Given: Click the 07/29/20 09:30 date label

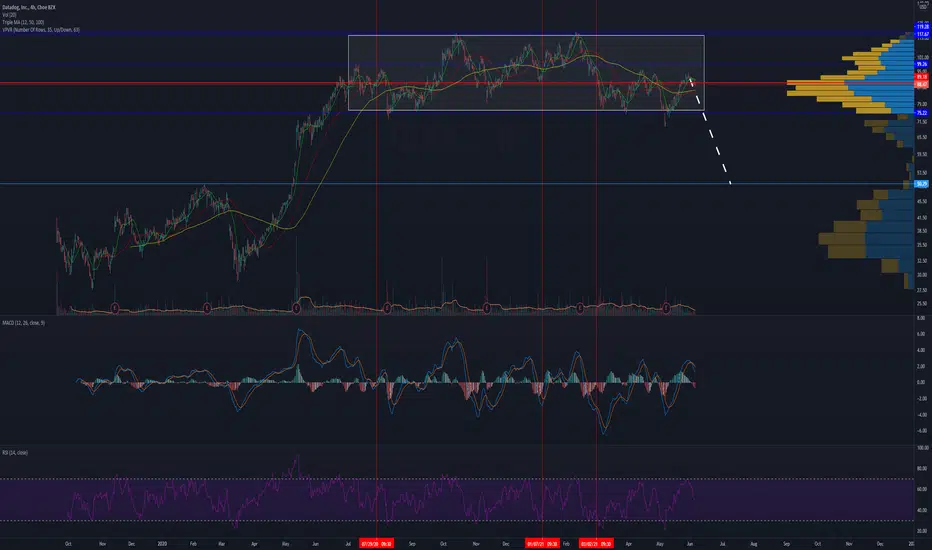Looking at the screenshot, I should [376, 543].
